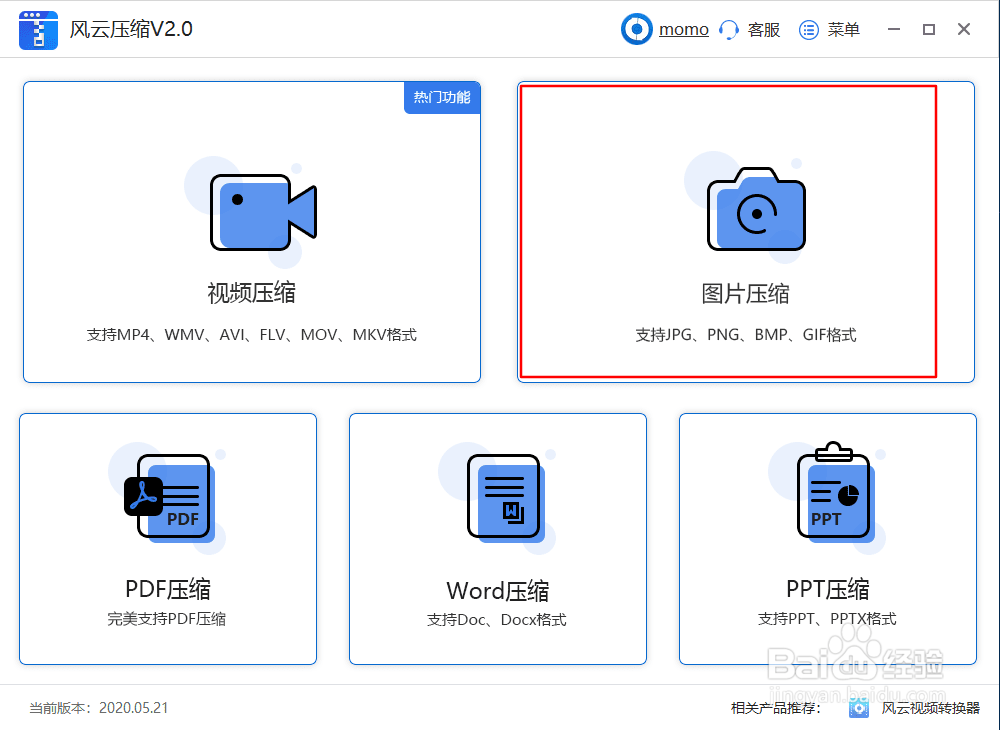Click the PDF document icon
The image size is (1000, 730).
[168, 497]
